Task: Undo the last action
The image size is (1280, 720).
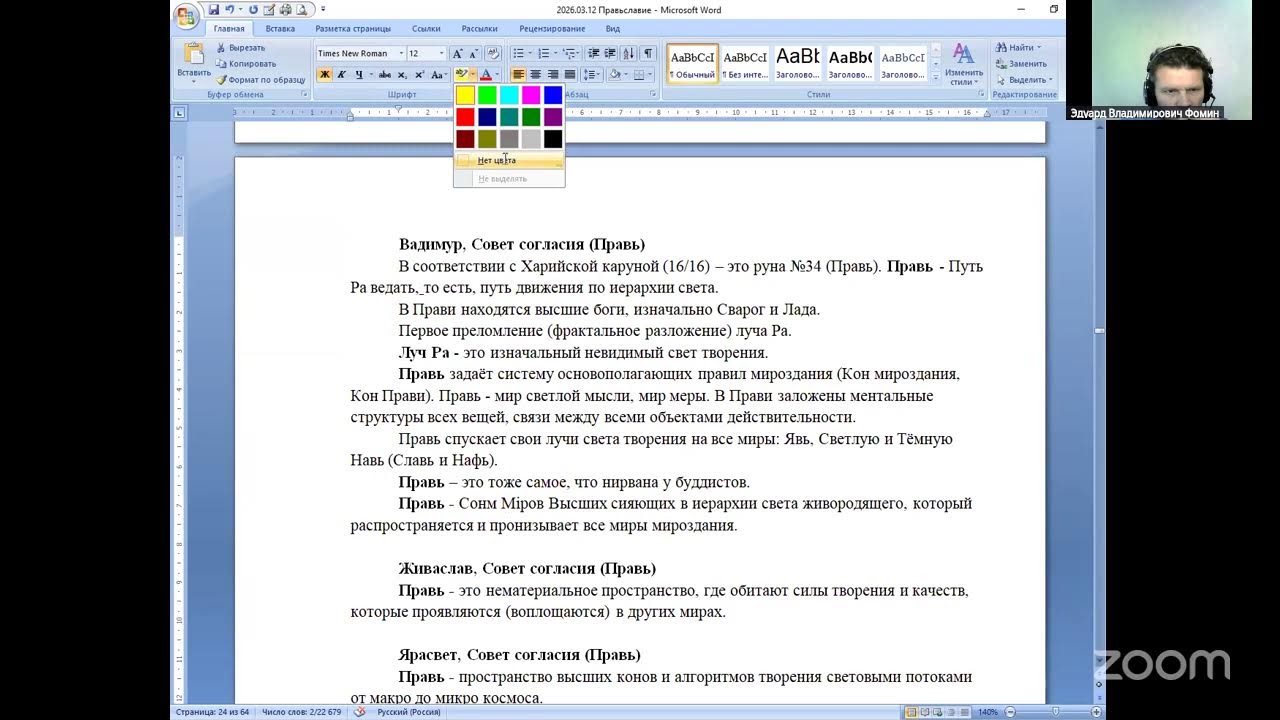Action: (x=229, y=10)
